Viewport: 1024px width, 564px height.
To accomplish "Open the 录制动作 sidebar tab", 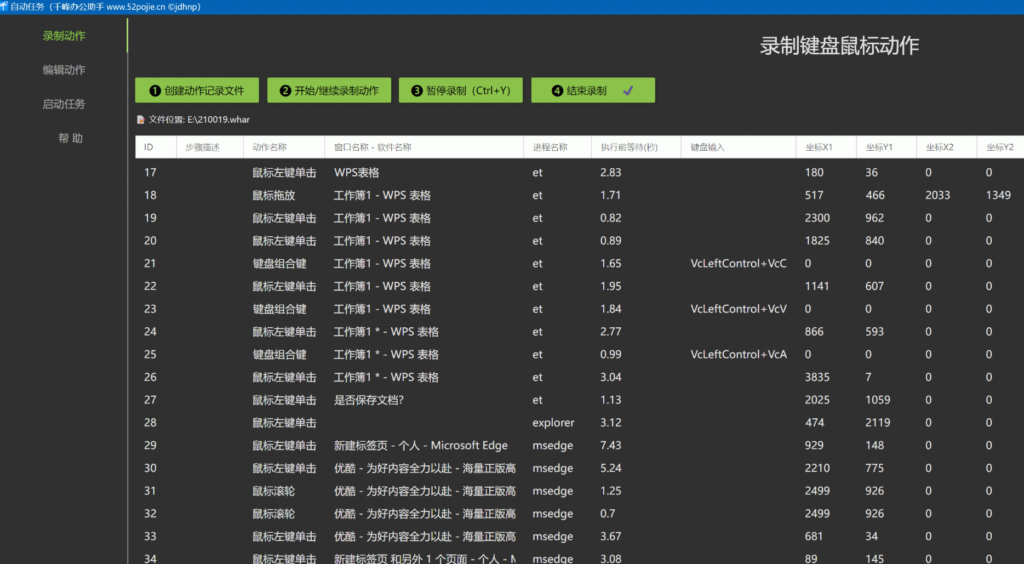I will pos(64,36).
